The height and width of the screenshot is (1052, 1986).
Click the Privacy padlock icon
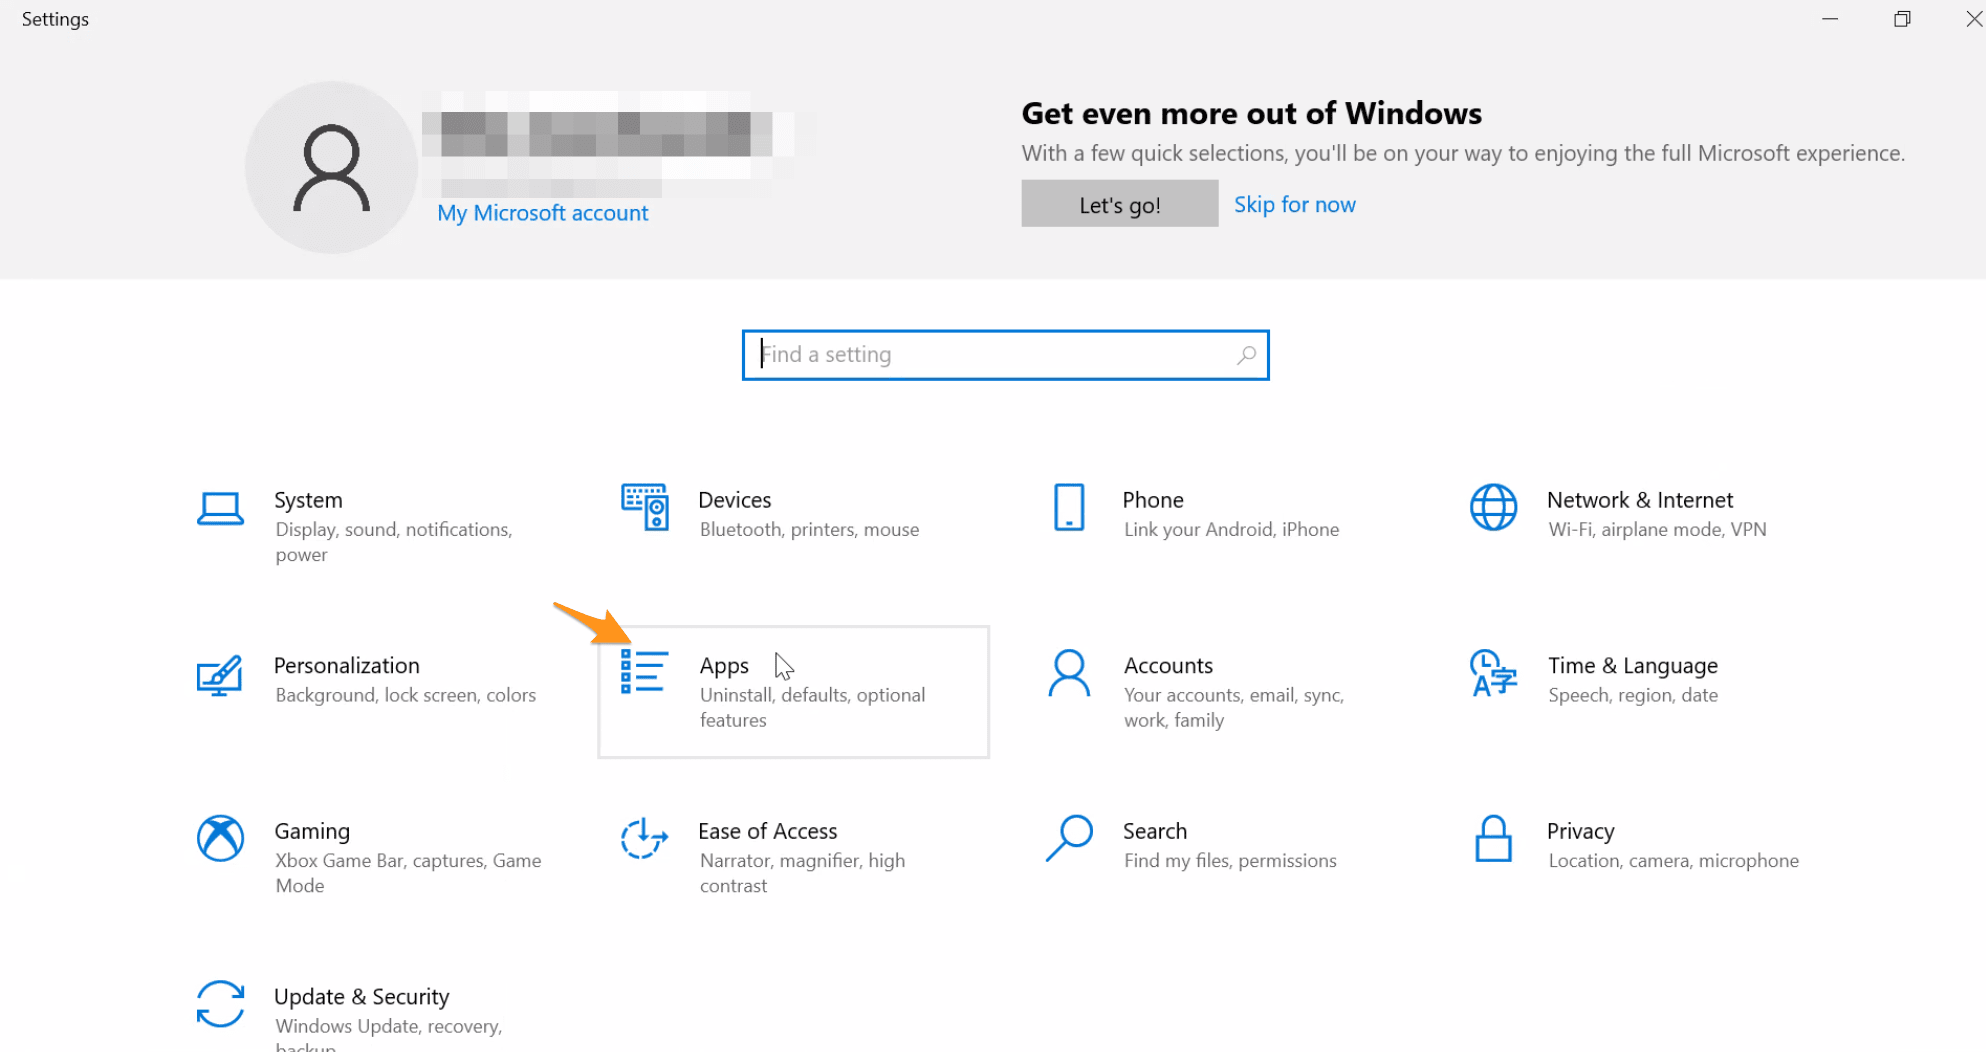[1493, 838]
